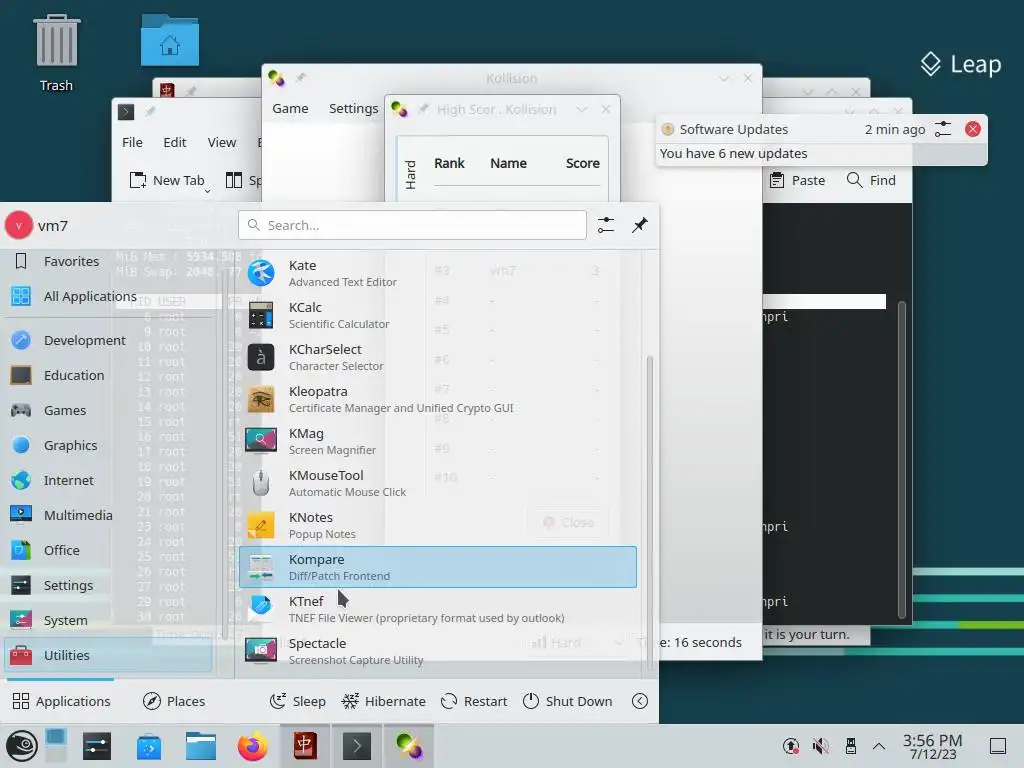The height and width of the screenshot is (768, 1024).
Task: Pin the application launcher open
Action: 640,225
